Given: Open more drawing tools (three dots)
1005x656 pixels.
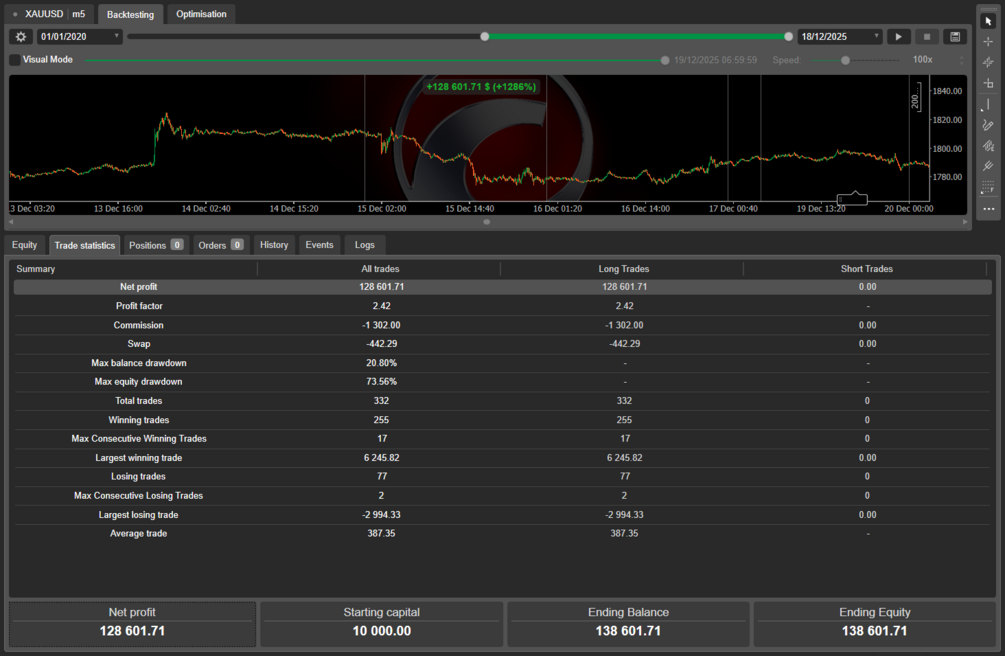Looking at the screenshot, I should [988, 209].
